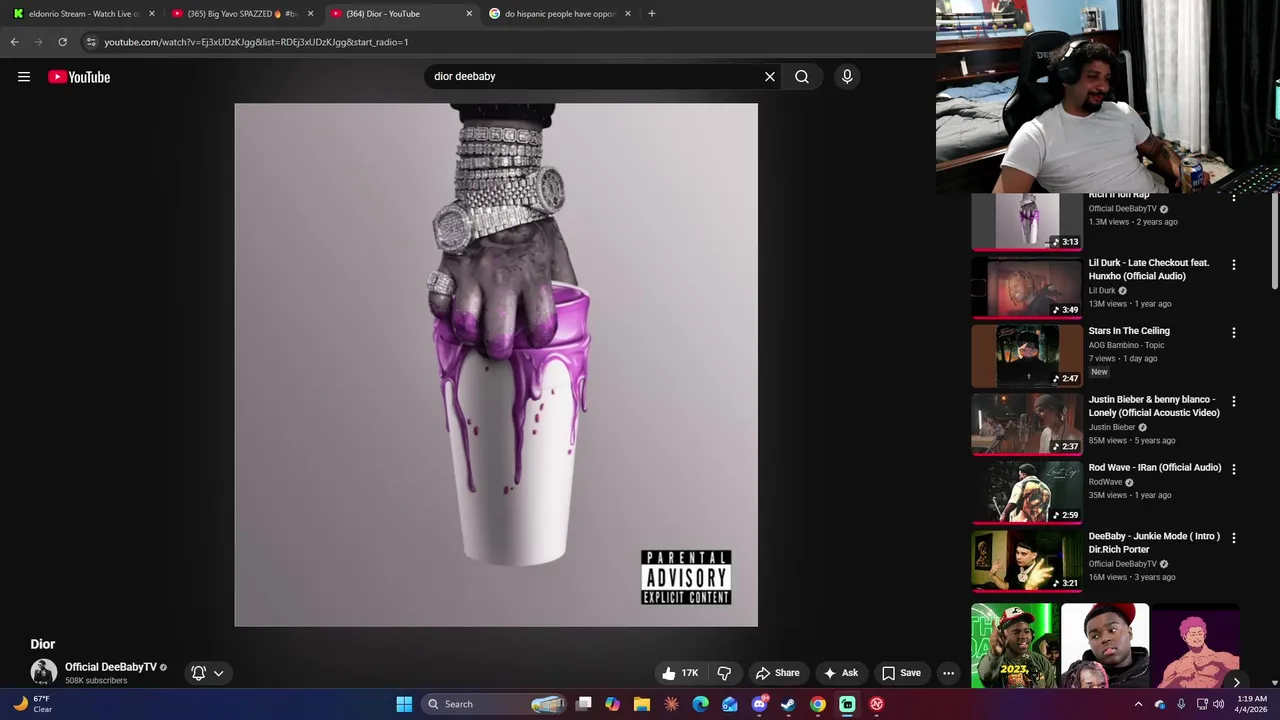Open 'Lil Durk - Late Checkout' title link
This screenshot has height=720, width=1280.
point(1149,269)
